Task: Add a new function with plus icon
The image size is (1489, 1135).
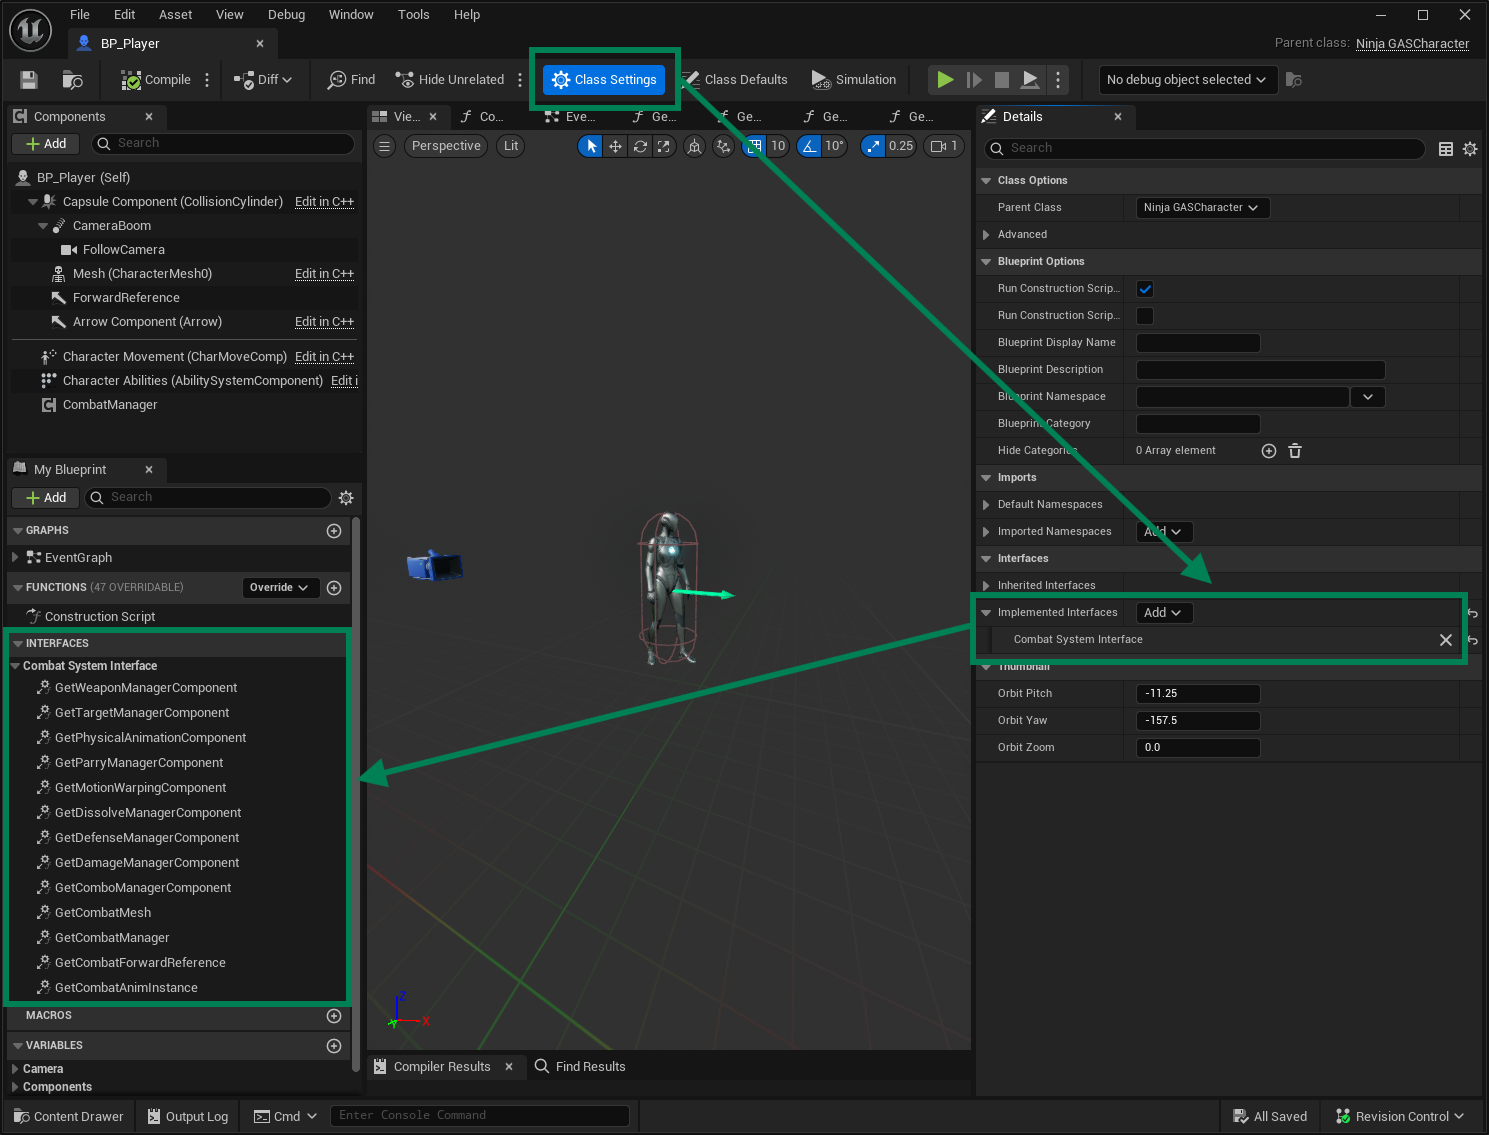Action: tap(334, 588)
